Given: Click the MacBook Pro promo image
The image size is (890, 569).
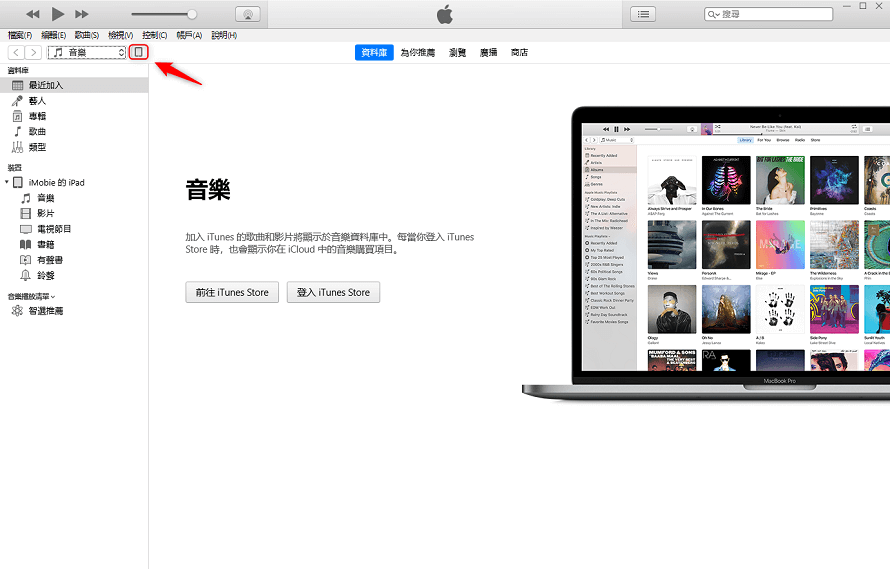Looking at the screenshot, I should (x=706, y=253).
